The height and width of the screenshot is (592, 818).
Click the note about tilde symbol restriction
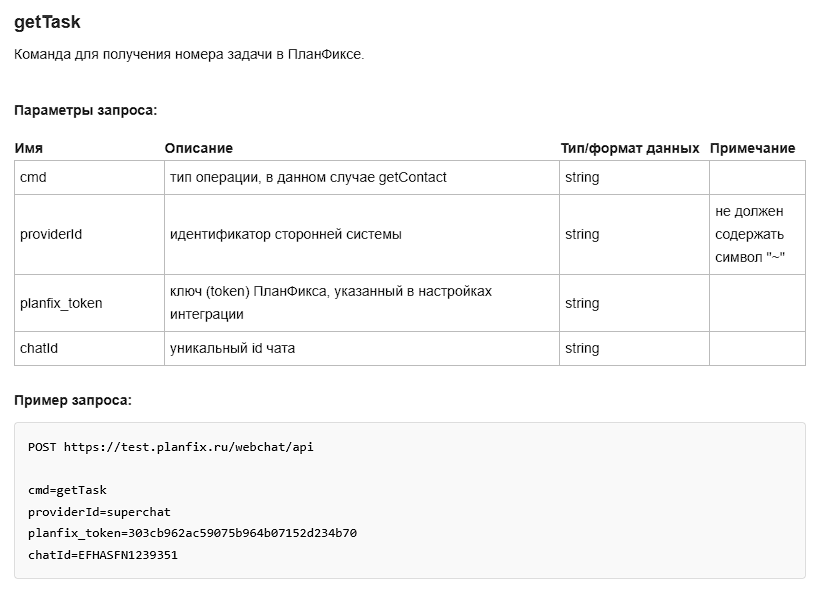[x=750, y=234]
